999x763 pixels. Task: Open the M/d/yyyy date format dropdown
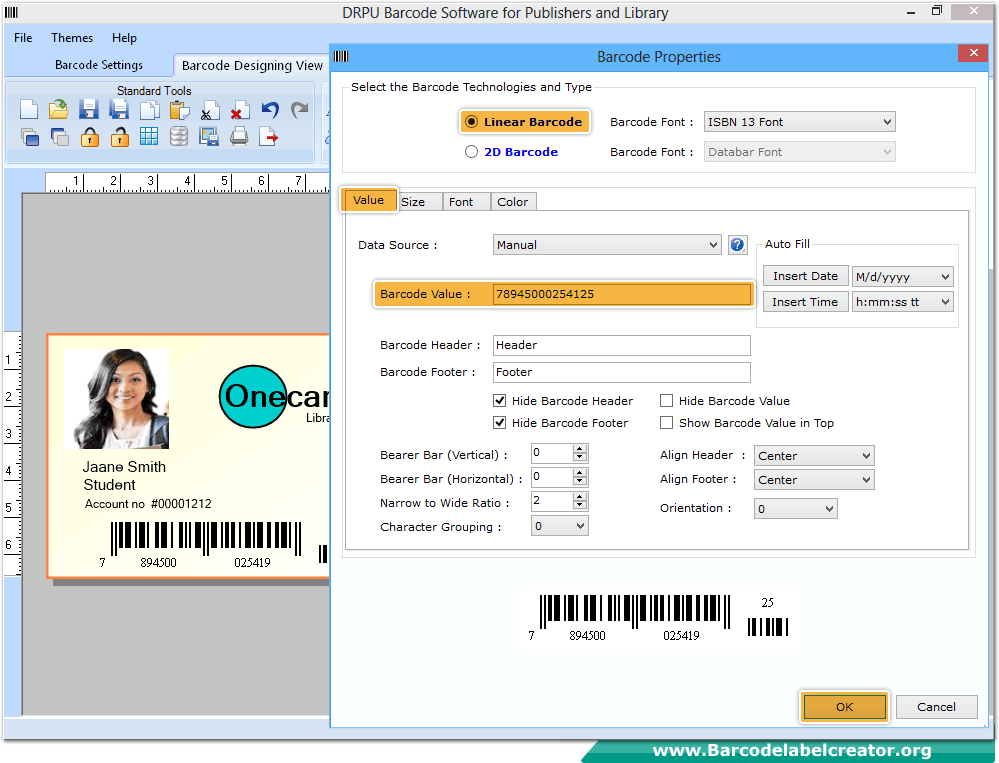coord(902,276)
